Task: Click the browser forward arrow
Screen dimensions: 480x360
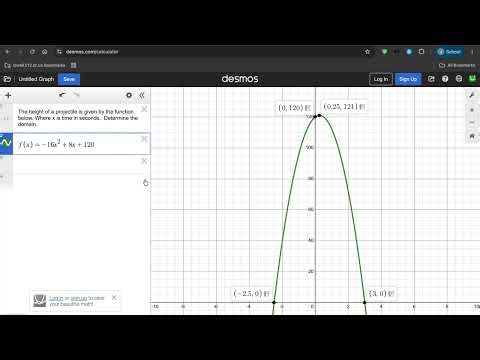Action: tap(20, 52)
